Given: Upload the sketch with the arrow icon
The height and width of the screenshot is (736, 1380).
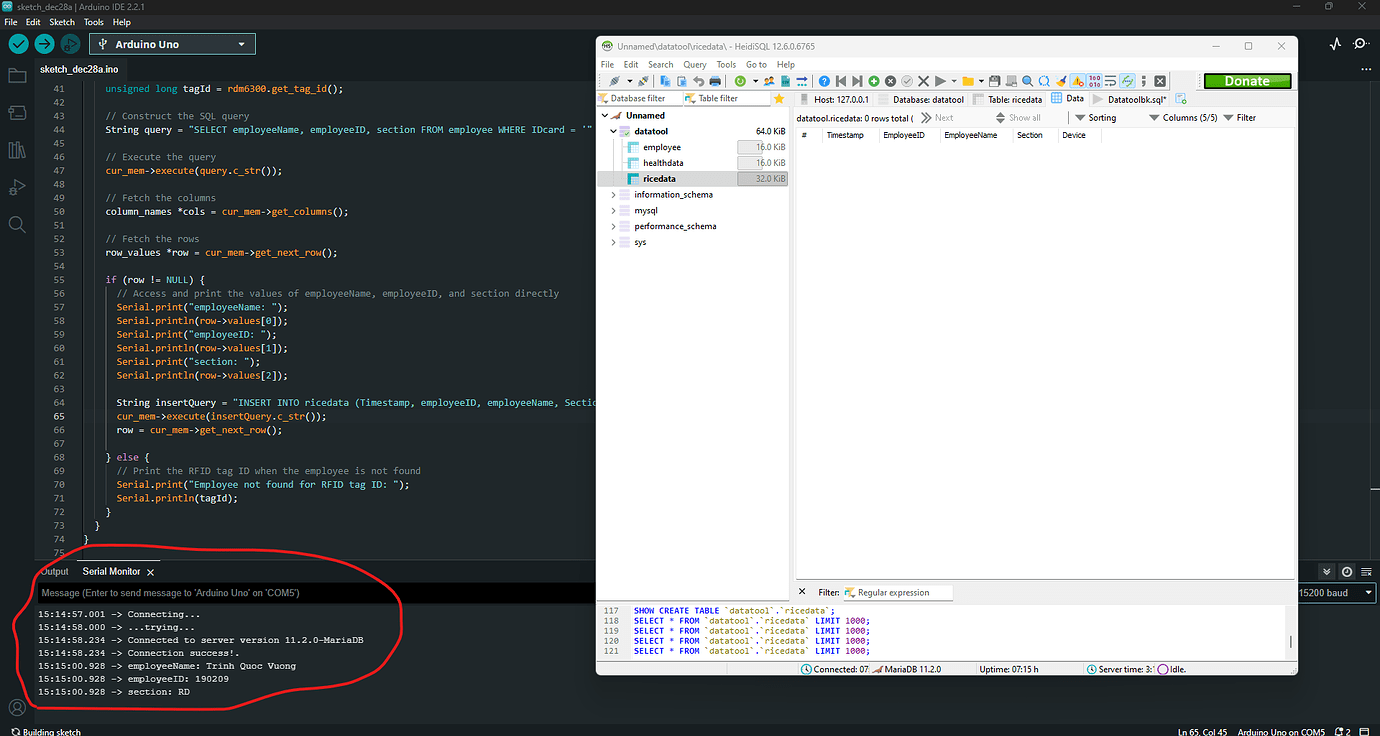Looking at the screenshot, I should pyautogui.click(x=42, y=44).
